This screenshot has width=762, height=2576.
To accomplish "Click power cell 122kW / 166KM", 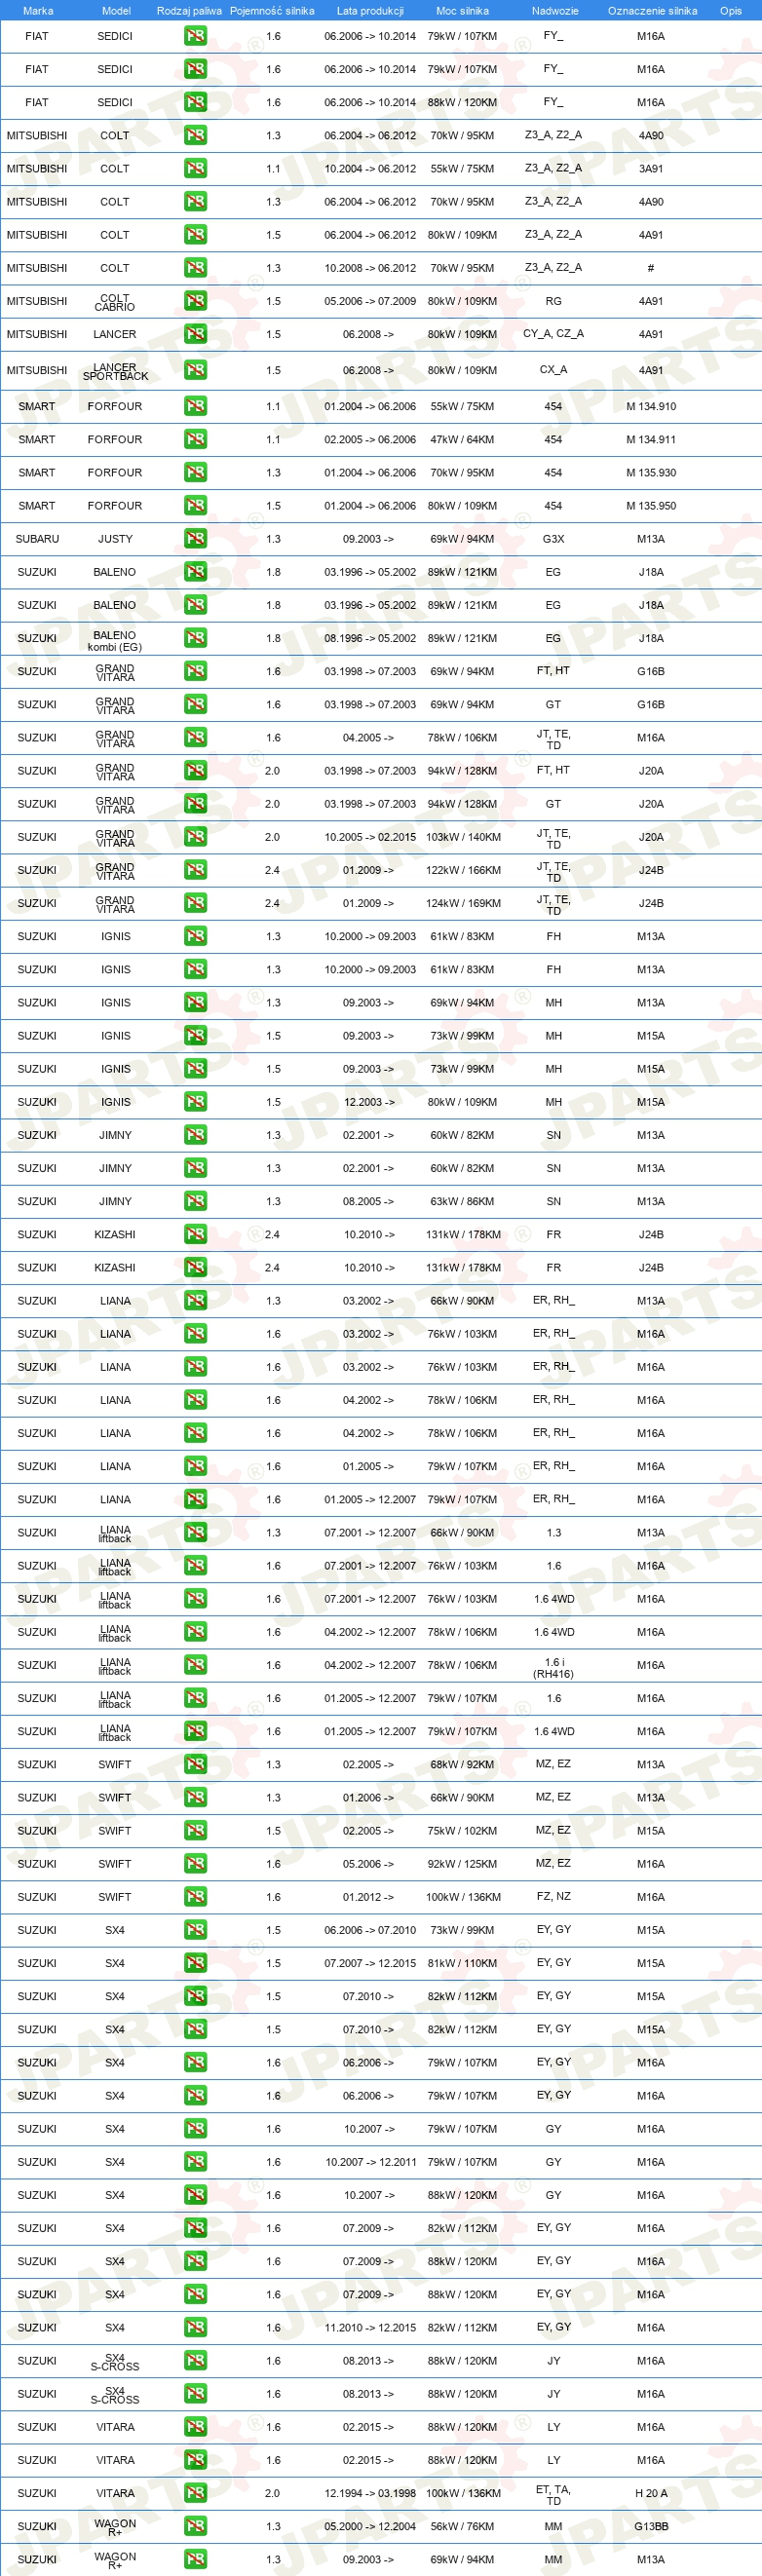I will click(463, 870).
